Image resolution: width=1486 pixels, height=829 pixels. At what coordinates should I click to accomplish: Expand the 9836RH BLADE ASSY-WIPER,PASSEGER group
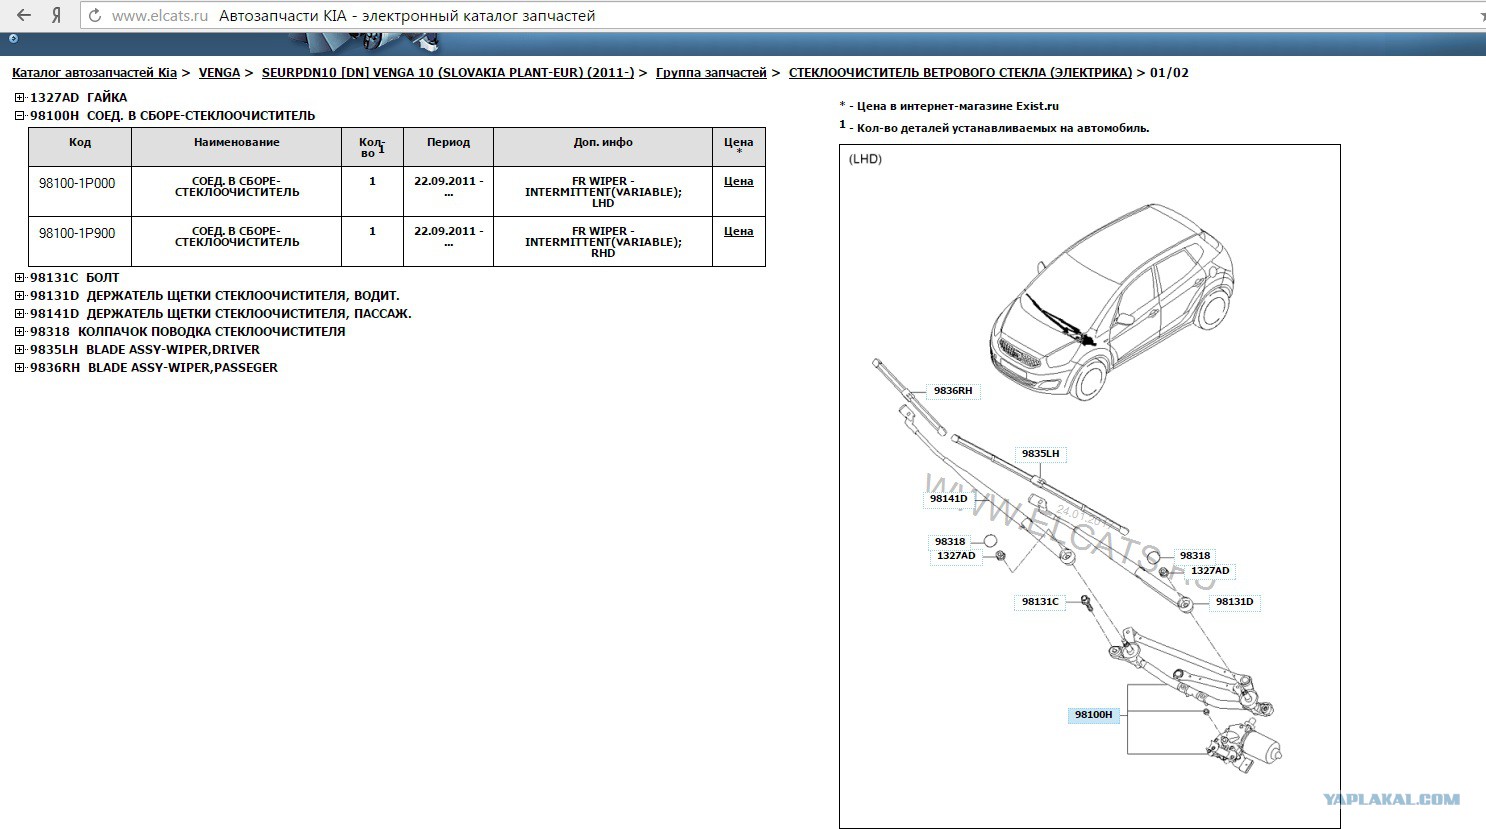pyautogui.click(x=20, y=368)
